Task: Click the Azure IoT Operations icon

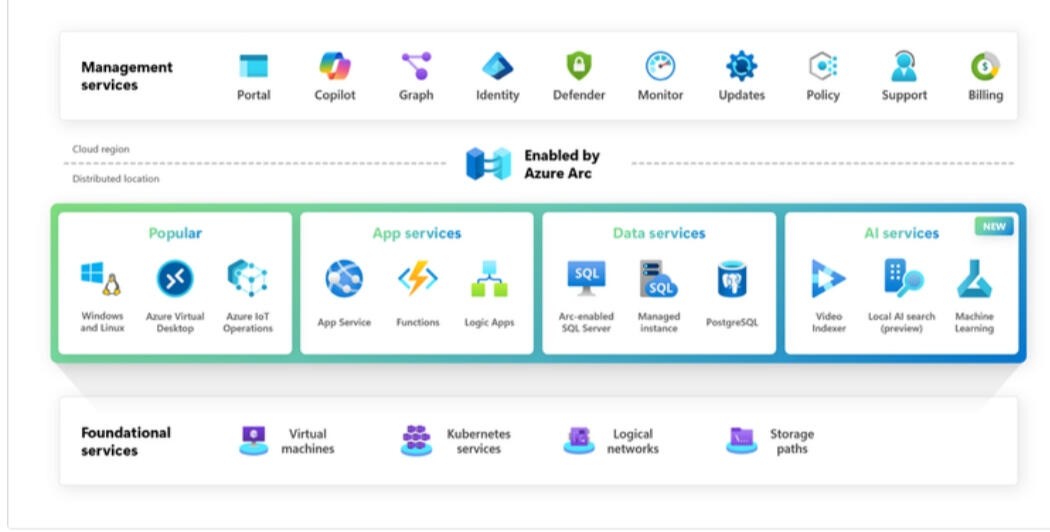Action: [x=247, y=279]
